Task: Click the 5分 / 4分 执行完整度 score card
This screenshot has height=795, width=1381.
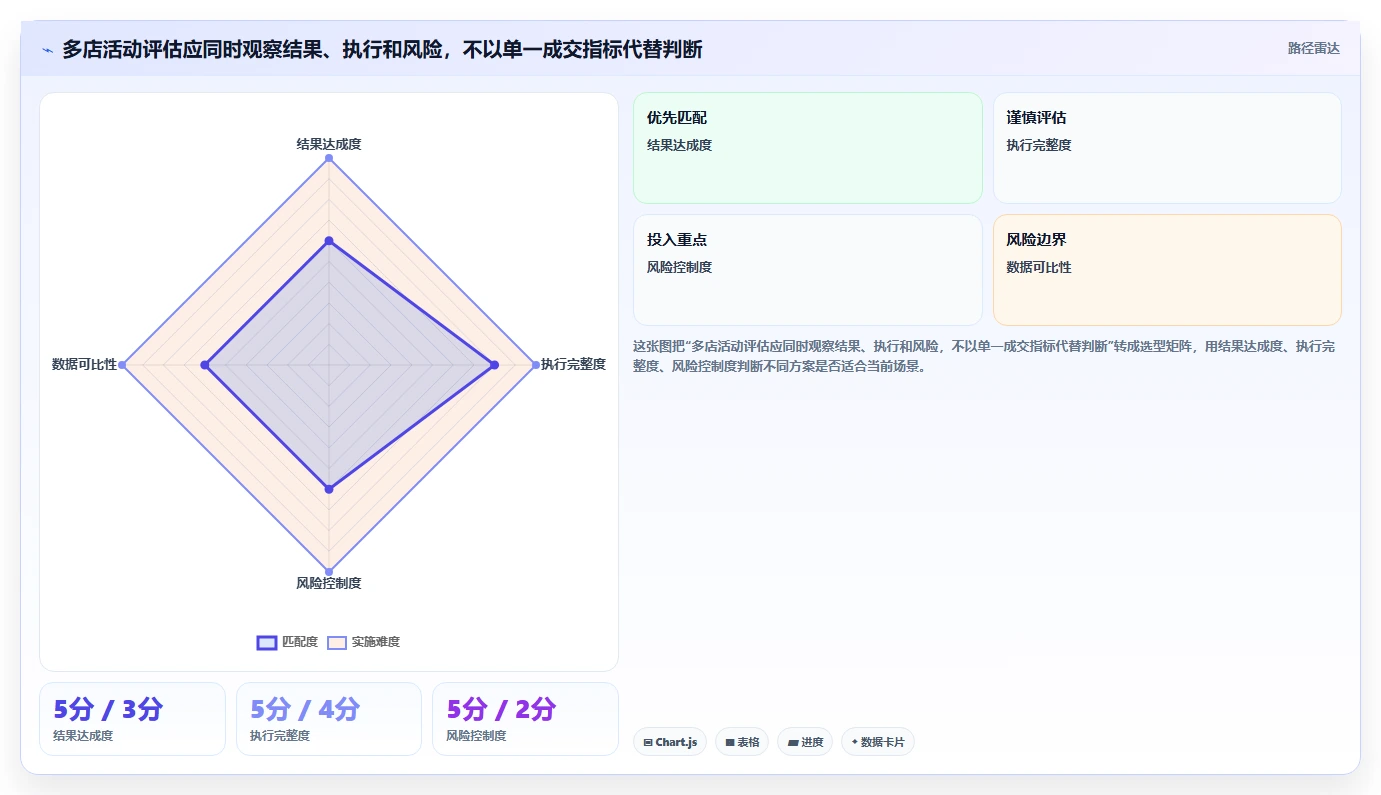Action: coord(329,719)
